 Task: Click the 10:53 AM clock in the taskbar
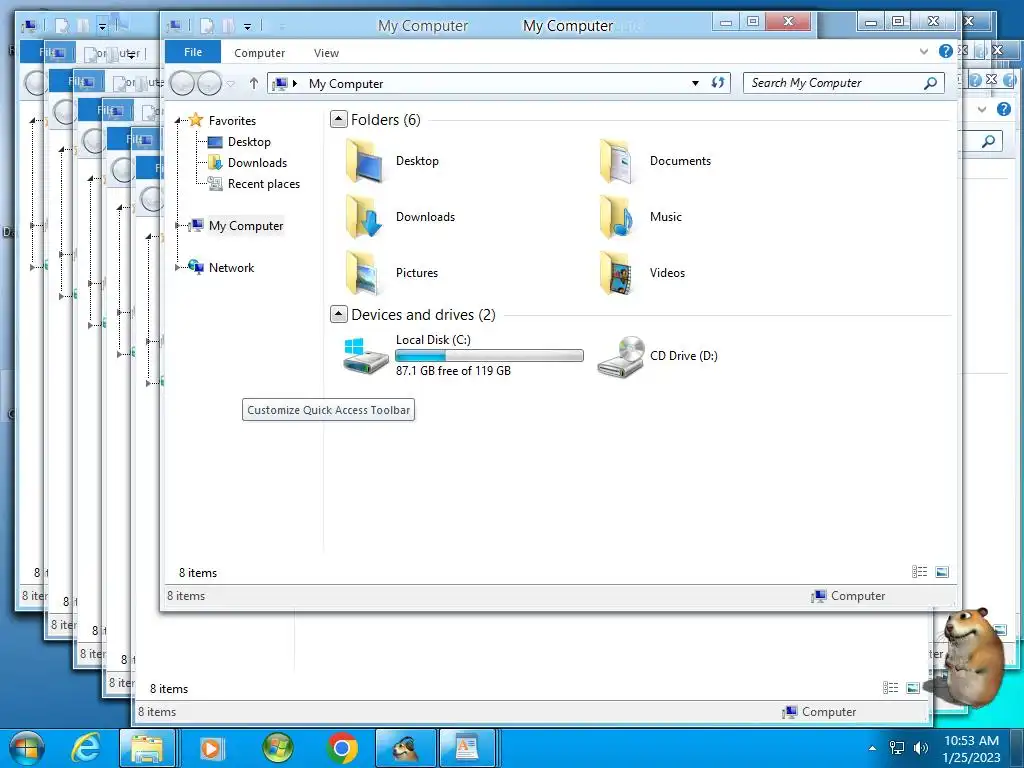(x=971, y=741)
